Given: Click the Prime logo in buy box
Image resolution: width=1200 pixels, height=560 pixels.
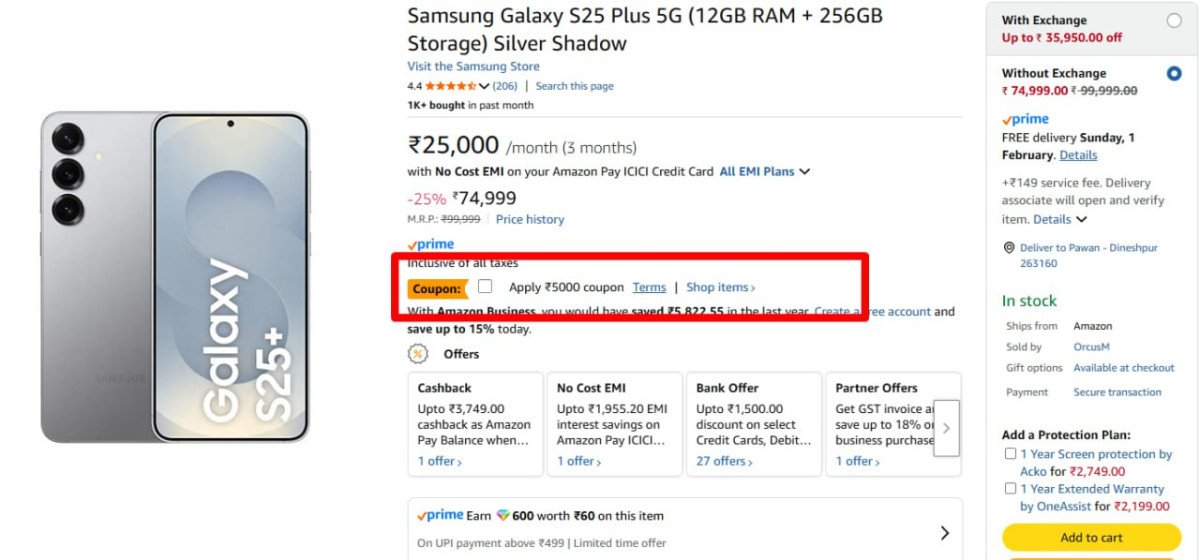Looking at the screenshot, I should click(x=1025, y=120).
